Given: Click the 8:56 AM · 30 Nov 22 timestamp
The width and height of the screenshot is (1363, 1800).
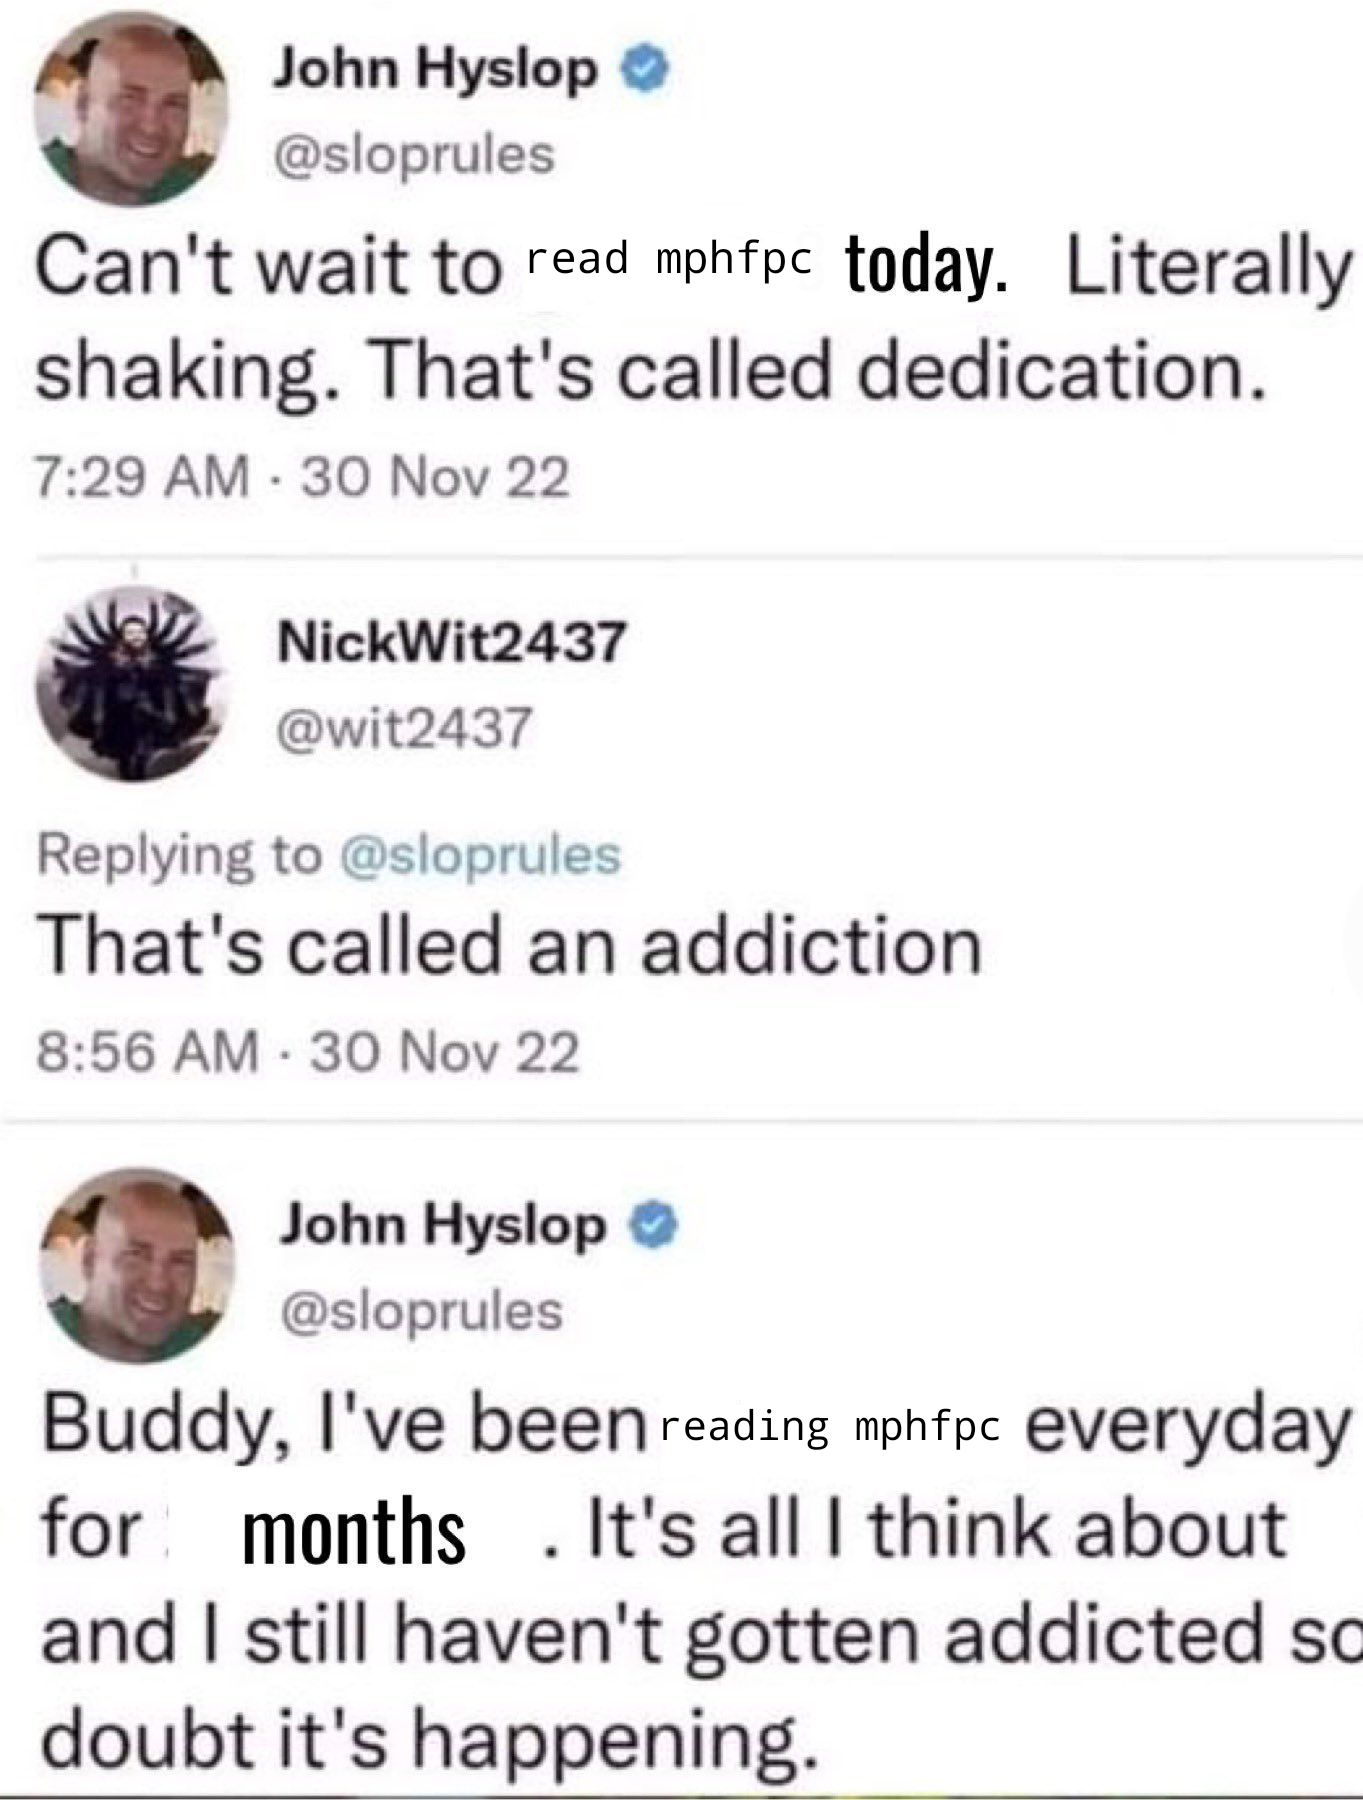Looking at the screenshot, I should coord(308,1053).
